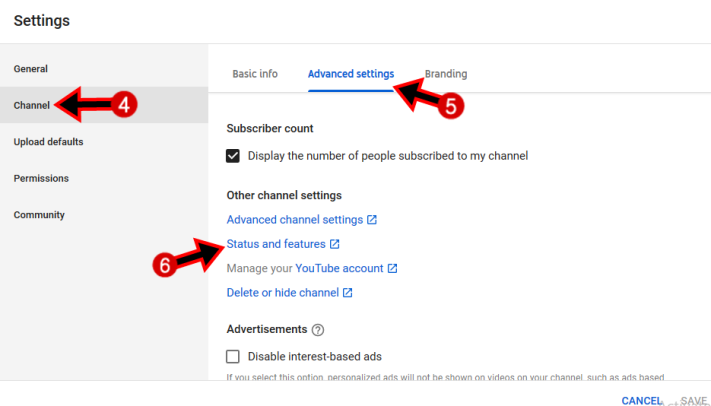Open the Advertisements help question-mark icon
The width and height of the screenshot is (711, 406).
318,330
